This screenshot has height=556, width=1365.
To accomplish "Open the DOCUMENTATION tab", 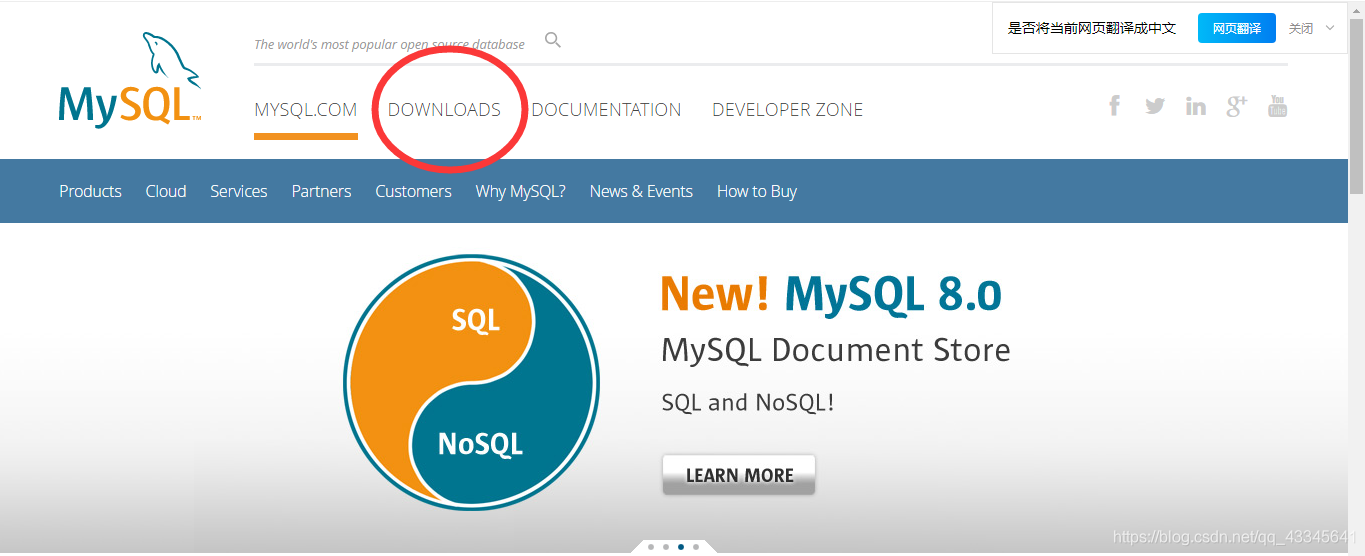I will click(606, 110).
